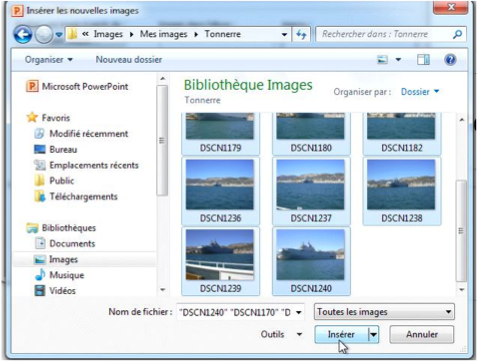Open the Dossier arrange-by dropdown
Viewport: 477px width, 361px height.
[x=420, y=92]
